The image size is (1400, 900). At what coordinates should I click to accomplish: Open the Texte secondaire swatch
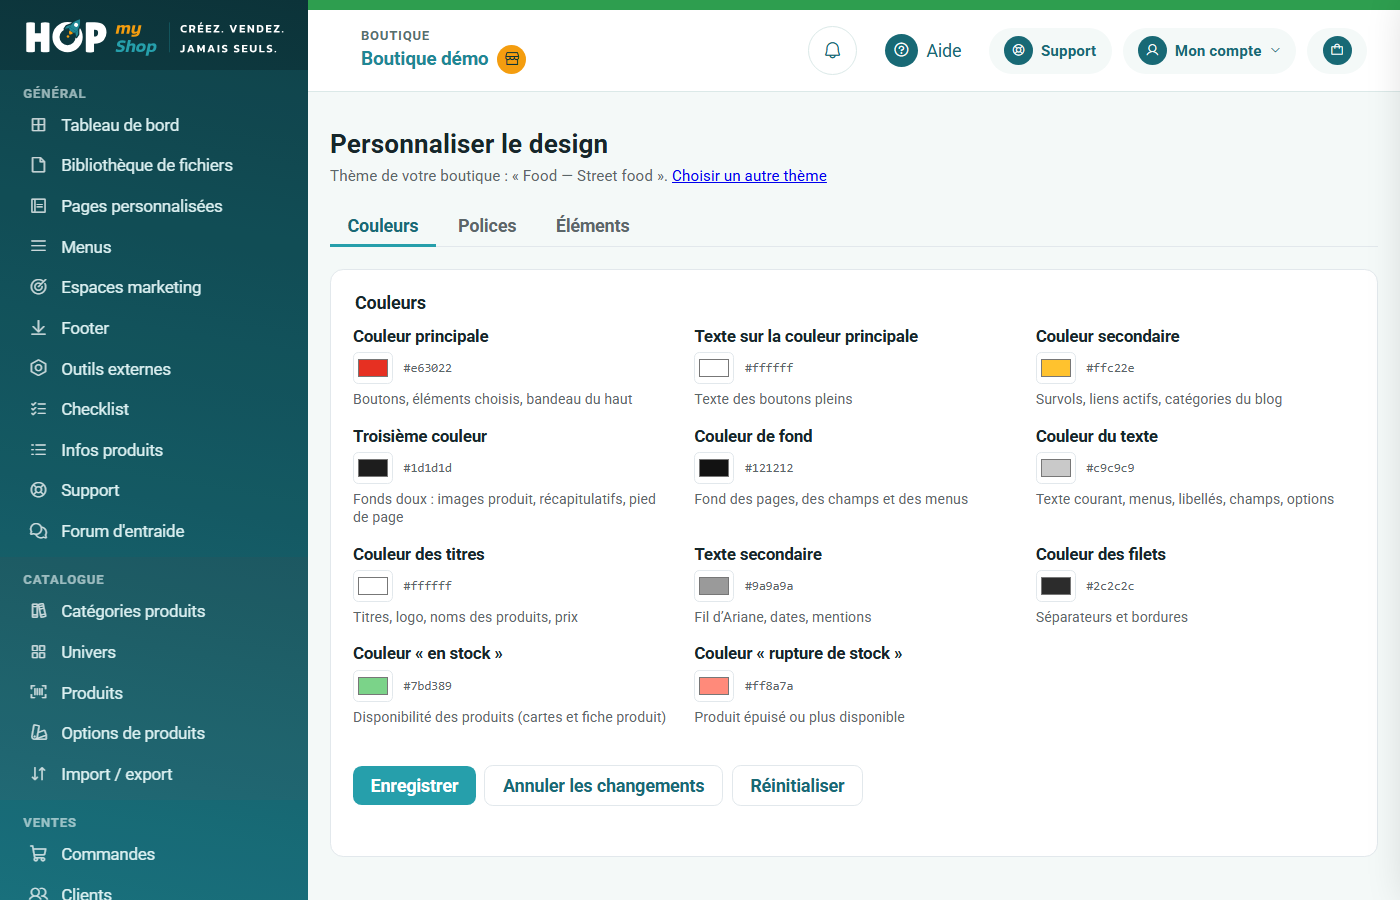(714, 586)
